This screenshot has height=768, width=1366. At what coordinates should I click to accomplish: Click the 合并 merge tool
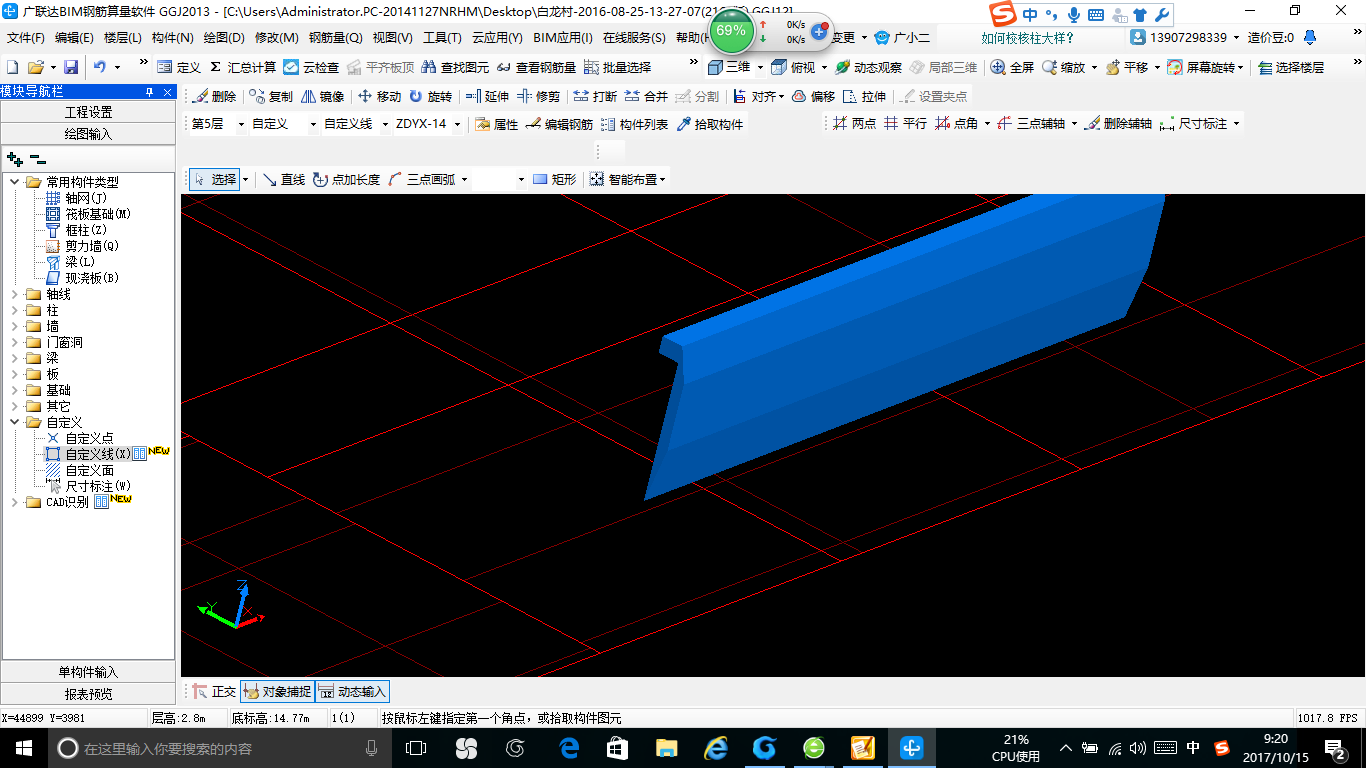click(646, 97)
